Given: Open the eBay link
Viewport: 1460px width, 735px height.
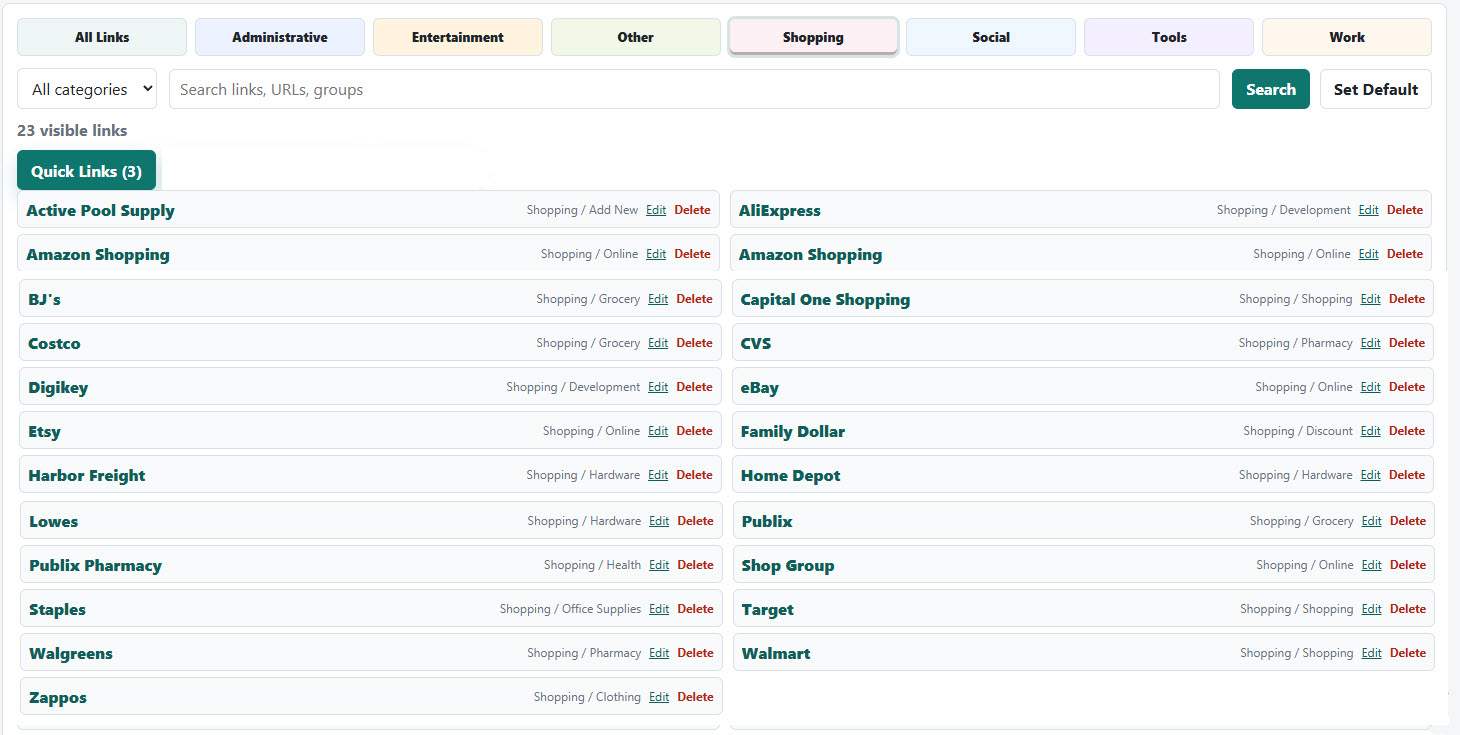Looking at the screenshot, I should click(760, 387).
